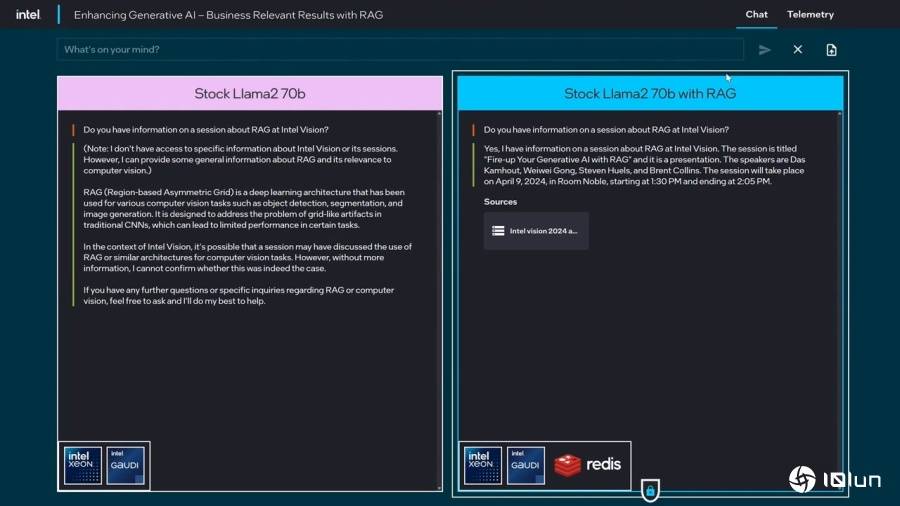Click the paragraph starting "If you have any further questions"

(x=239, y=295)
